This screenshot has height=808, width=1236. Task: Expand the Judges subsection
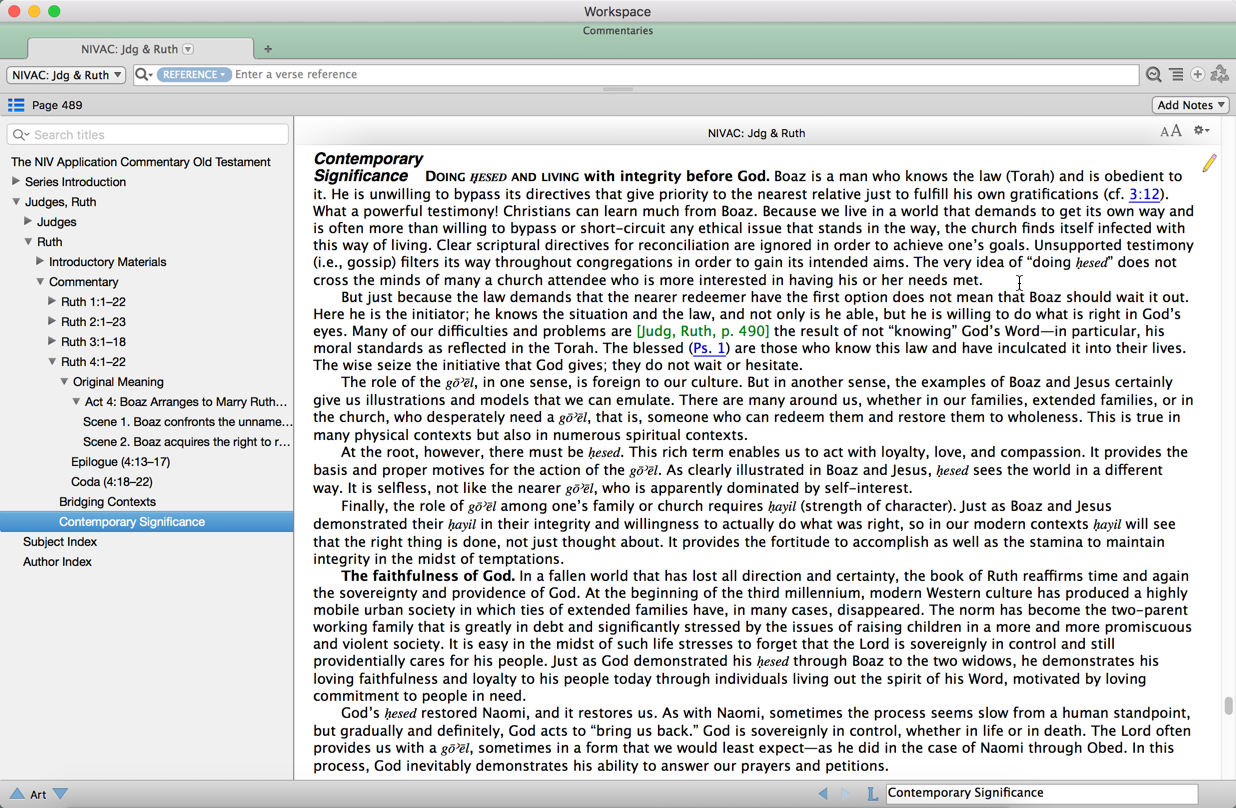28,222
